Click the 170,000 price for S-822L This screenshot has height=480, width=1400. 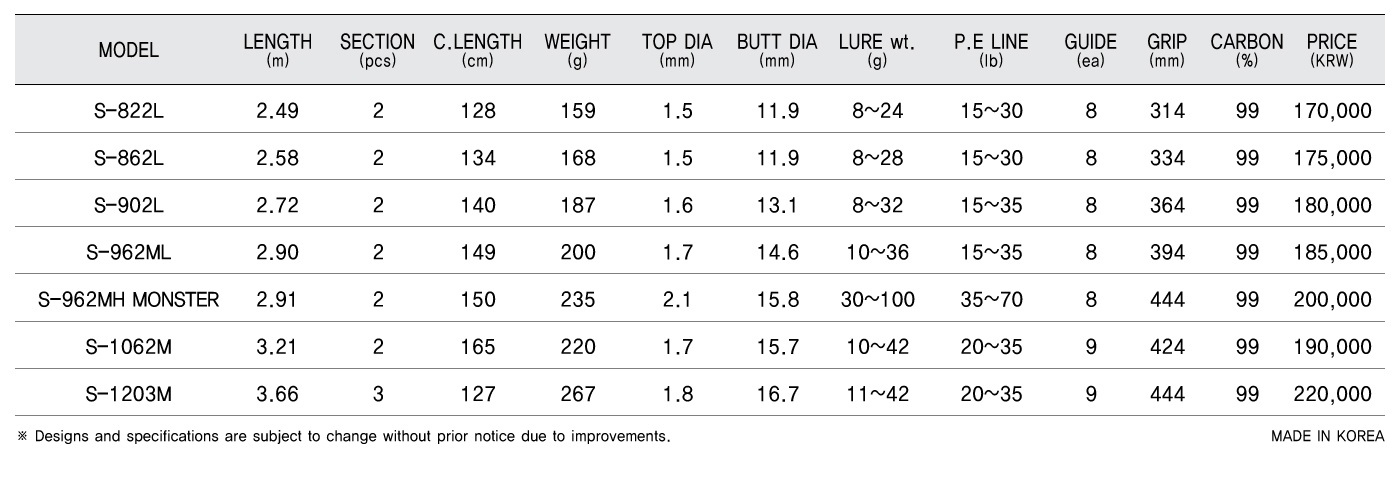click(x=1331, y=111)
